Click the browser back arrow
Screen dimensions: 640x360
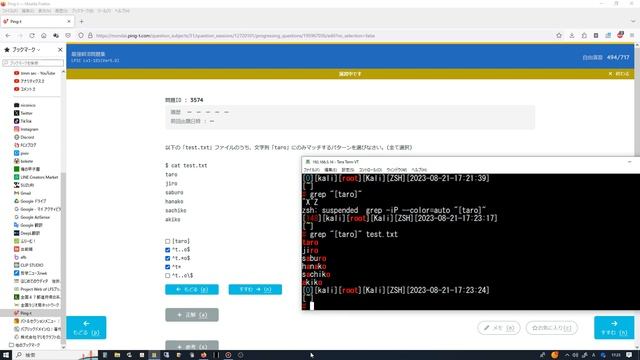8,36
